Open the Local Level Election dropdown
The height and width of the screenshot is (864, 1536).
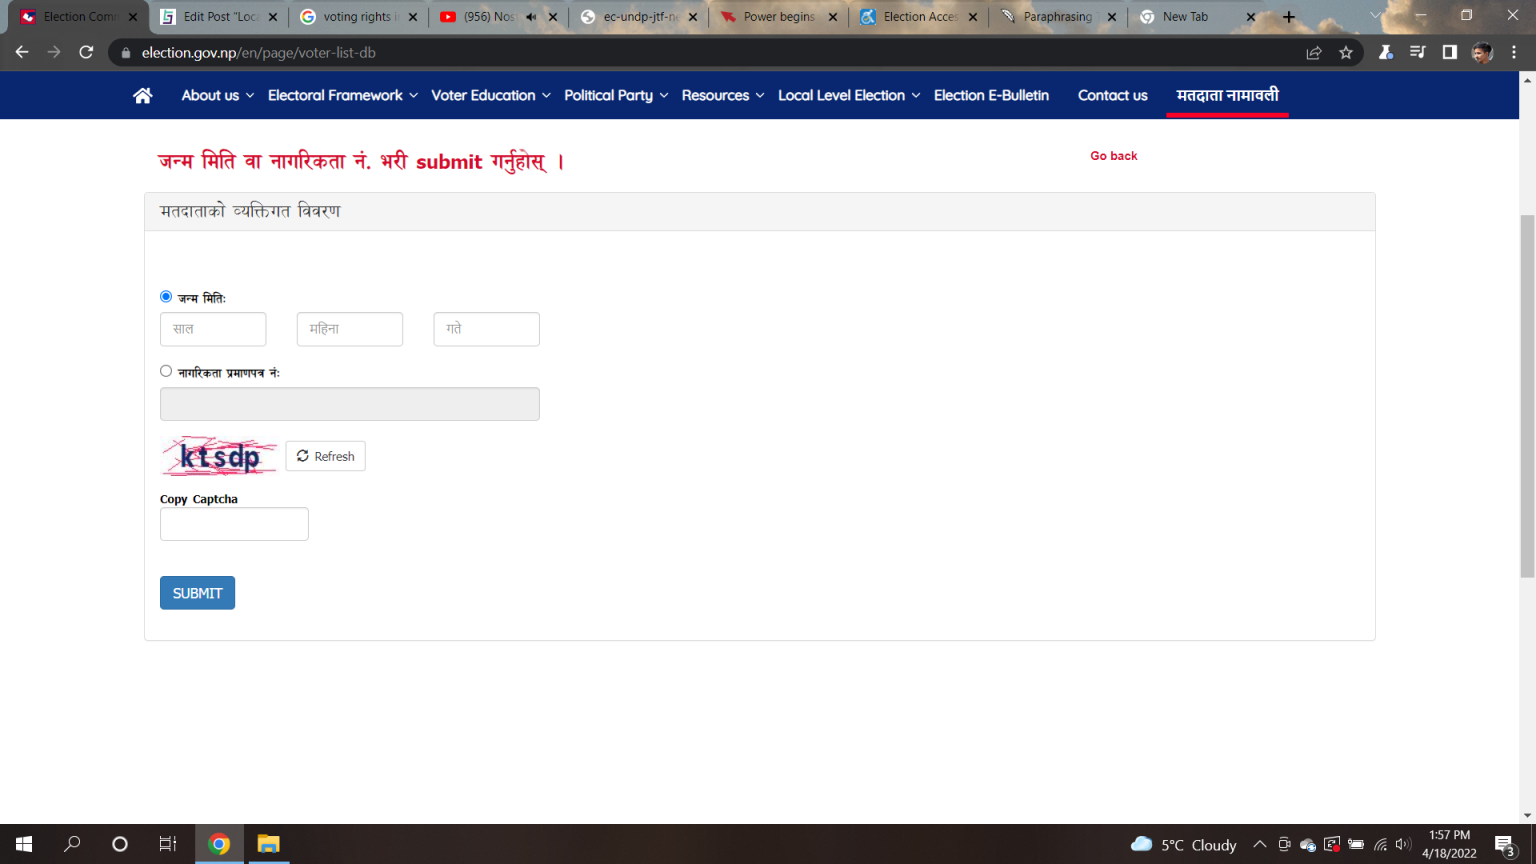(x=842, y=95)
